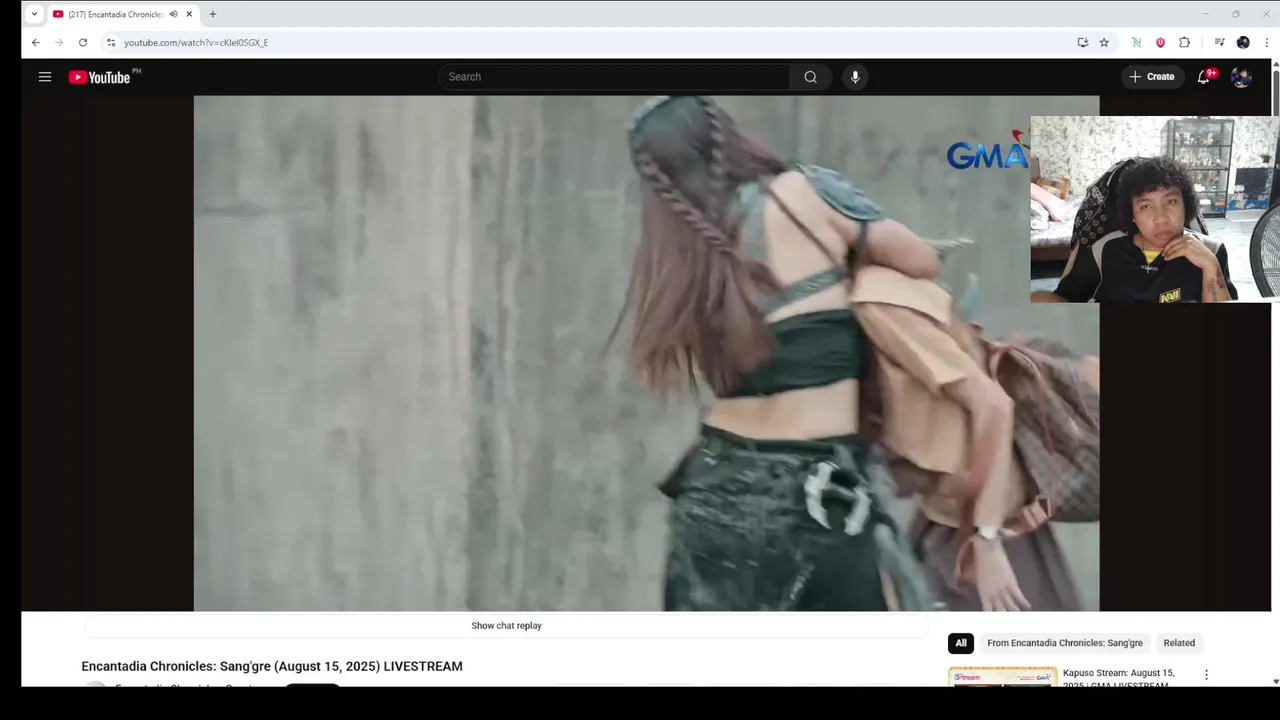
Task: Open the Chrome profile avatar
Action: pos(1243,43)
